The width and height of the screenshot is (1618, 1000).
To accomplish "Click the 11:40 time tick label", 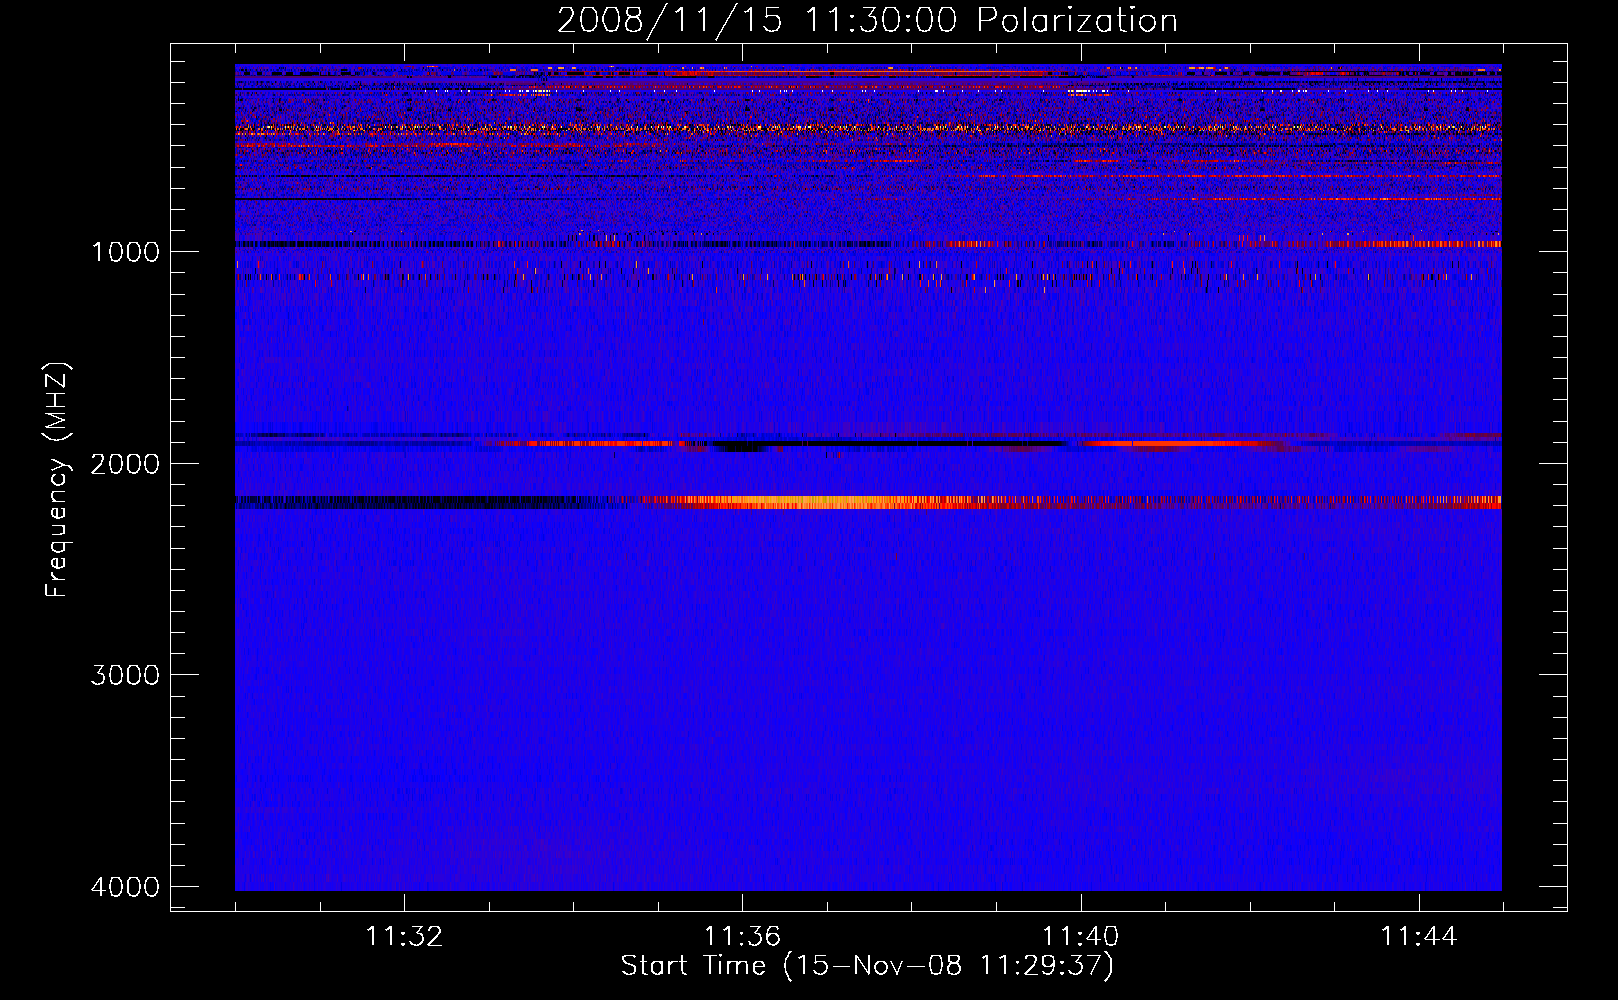I will pyautogui.click(x=1081, y=936).
